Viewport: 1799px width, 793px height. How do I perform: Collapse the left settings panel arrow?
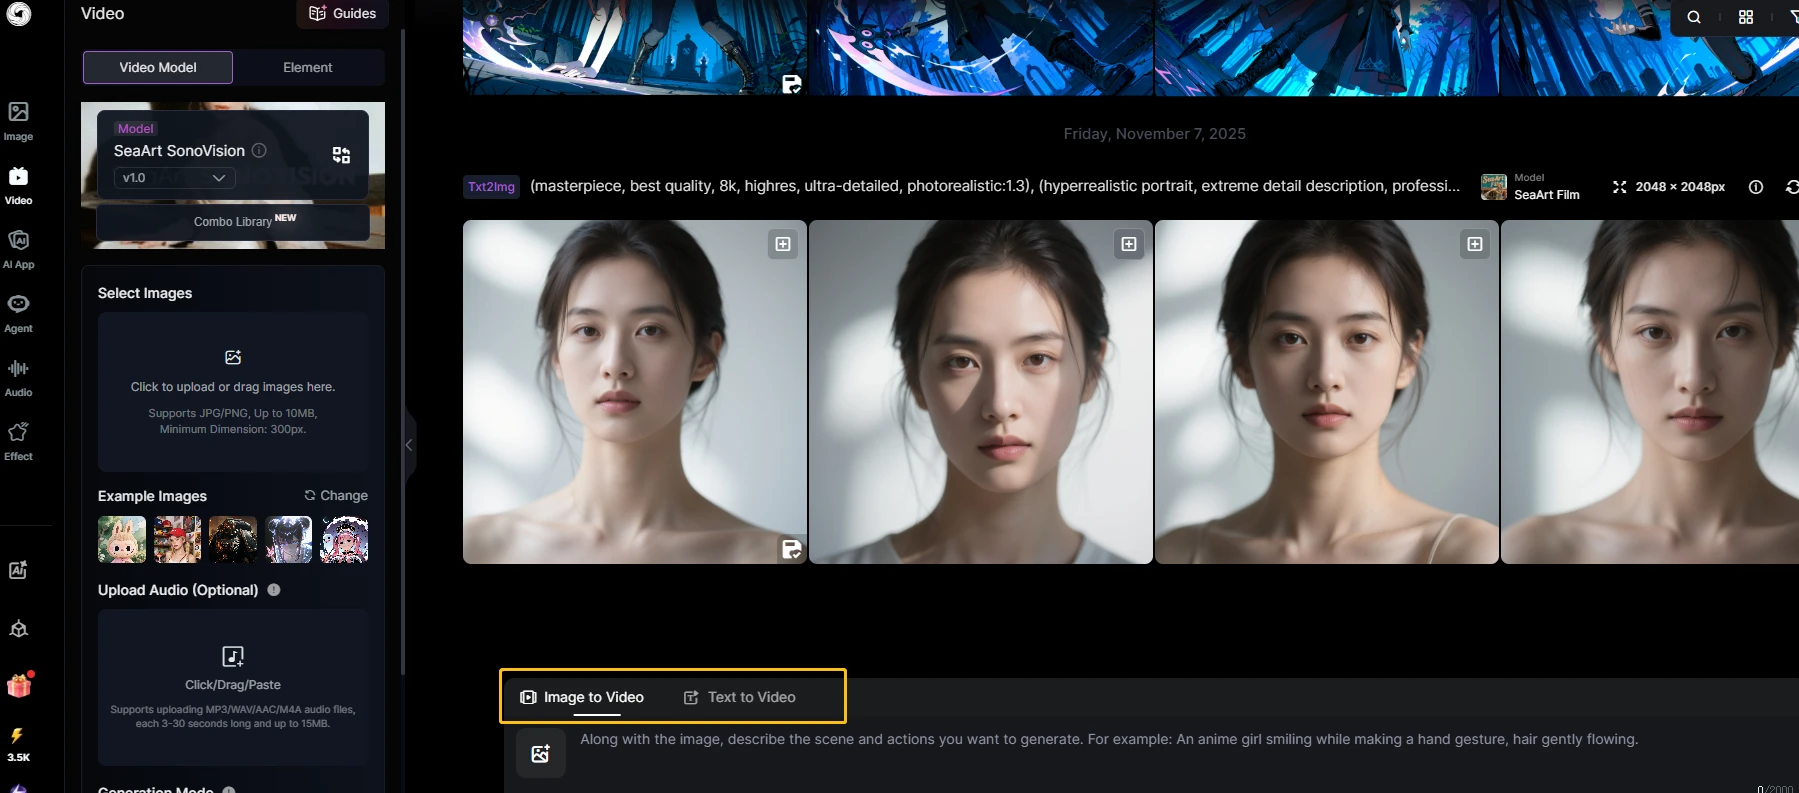[409, 445]
